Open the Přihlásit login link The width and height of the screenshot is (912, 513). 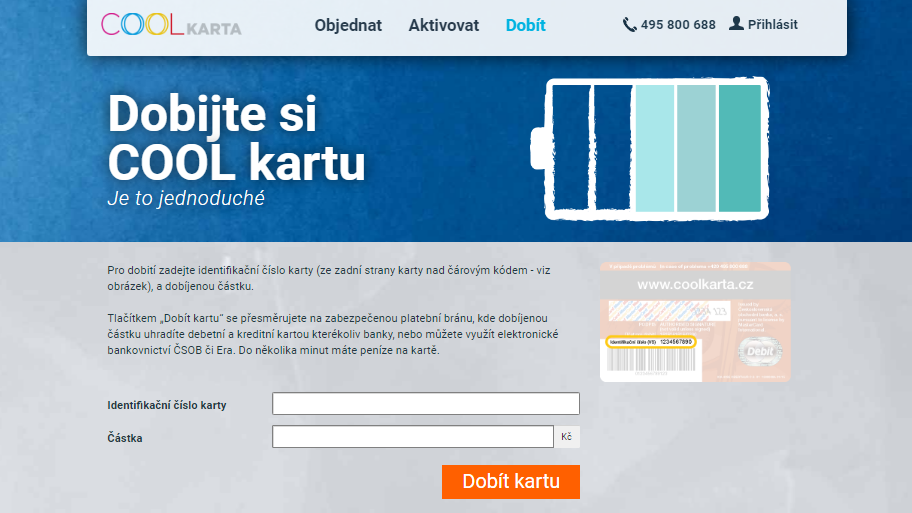tap(772, 24)
